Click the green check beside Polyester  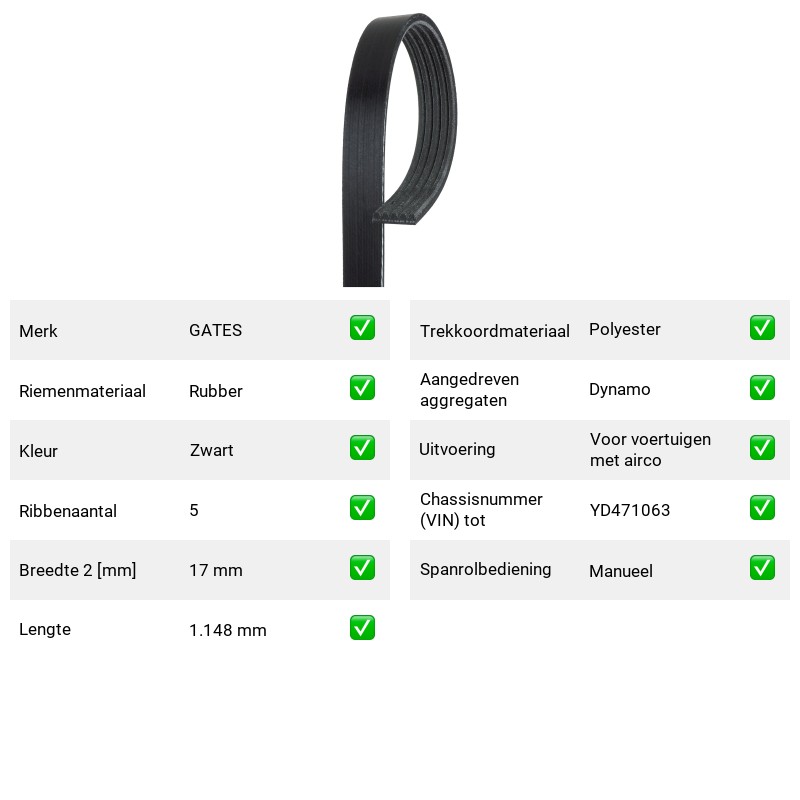click(x=762, y=328)
